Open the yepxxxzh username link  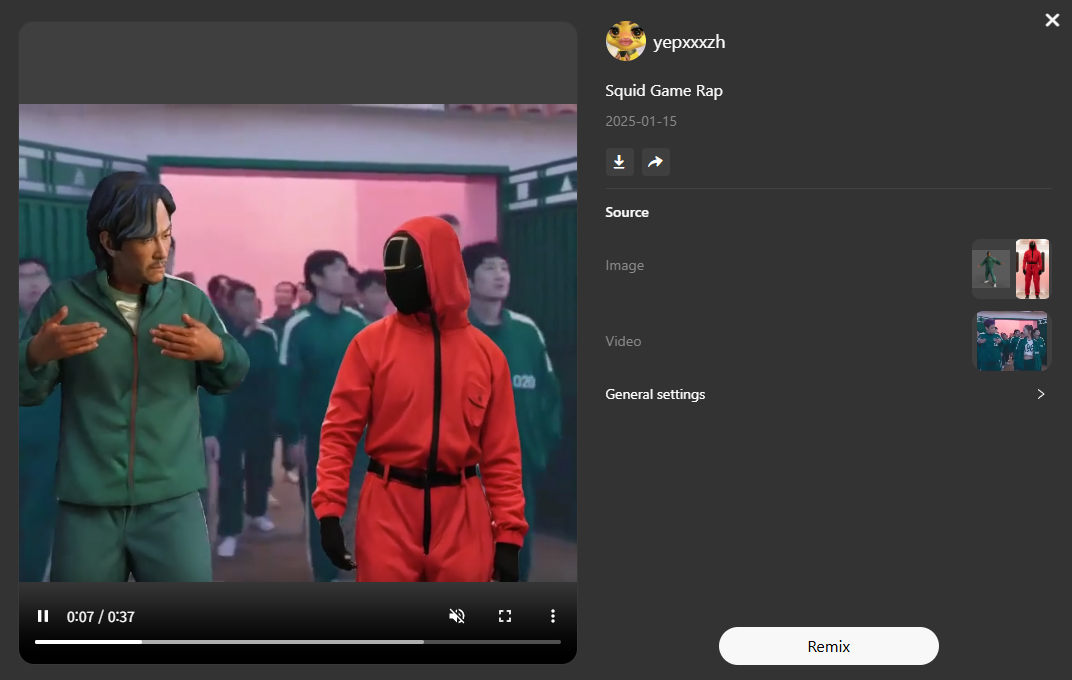point(689,42)
